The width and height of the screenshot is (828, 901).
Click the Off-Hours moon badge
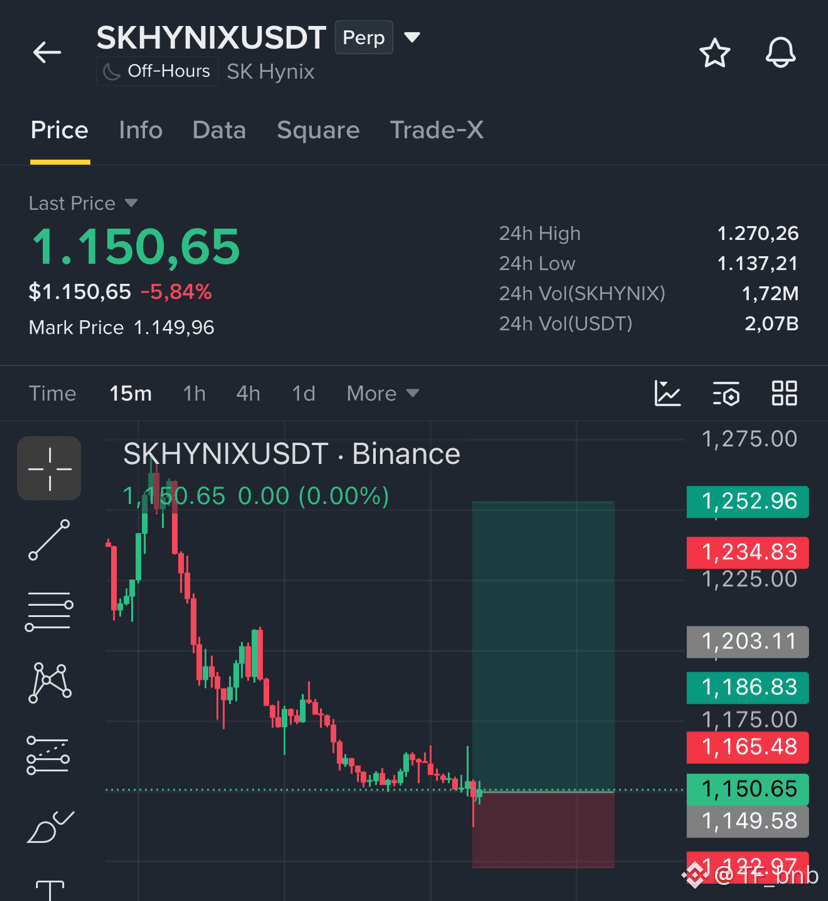[x=157, y=72]
